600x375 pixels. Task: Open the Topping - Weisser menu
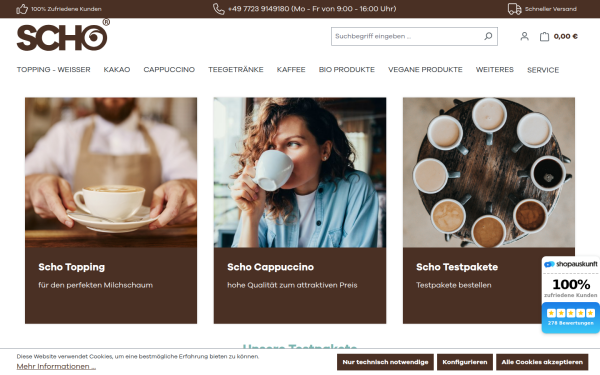54,70
